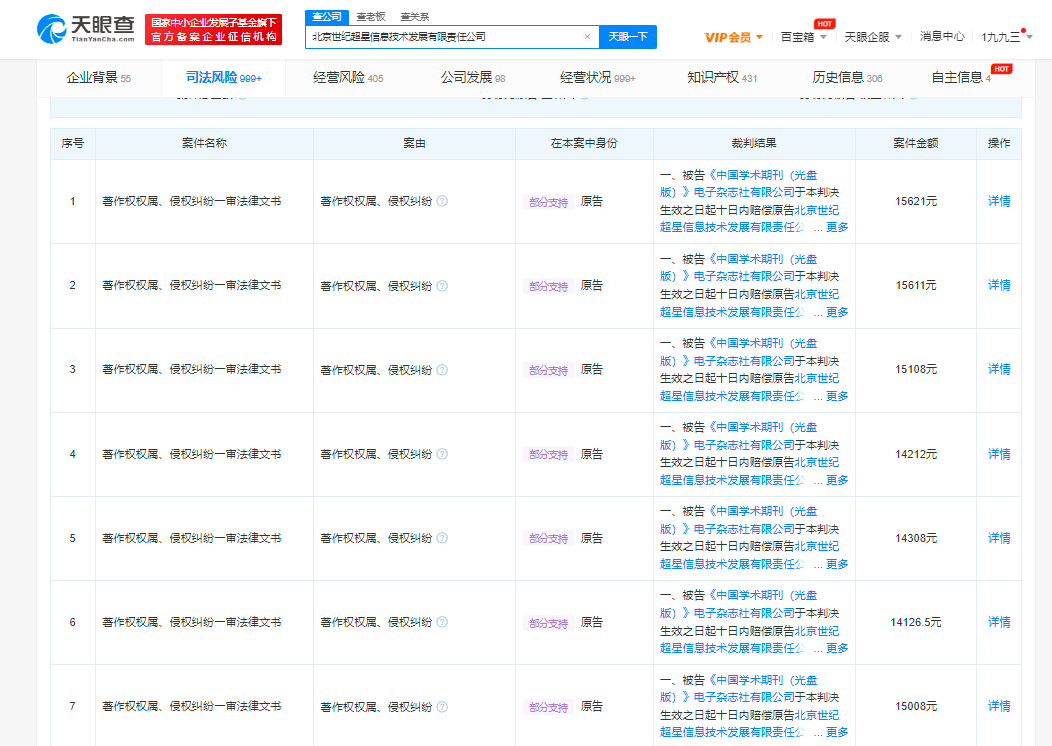Expand the 1九九三 user account menu

1006,37
